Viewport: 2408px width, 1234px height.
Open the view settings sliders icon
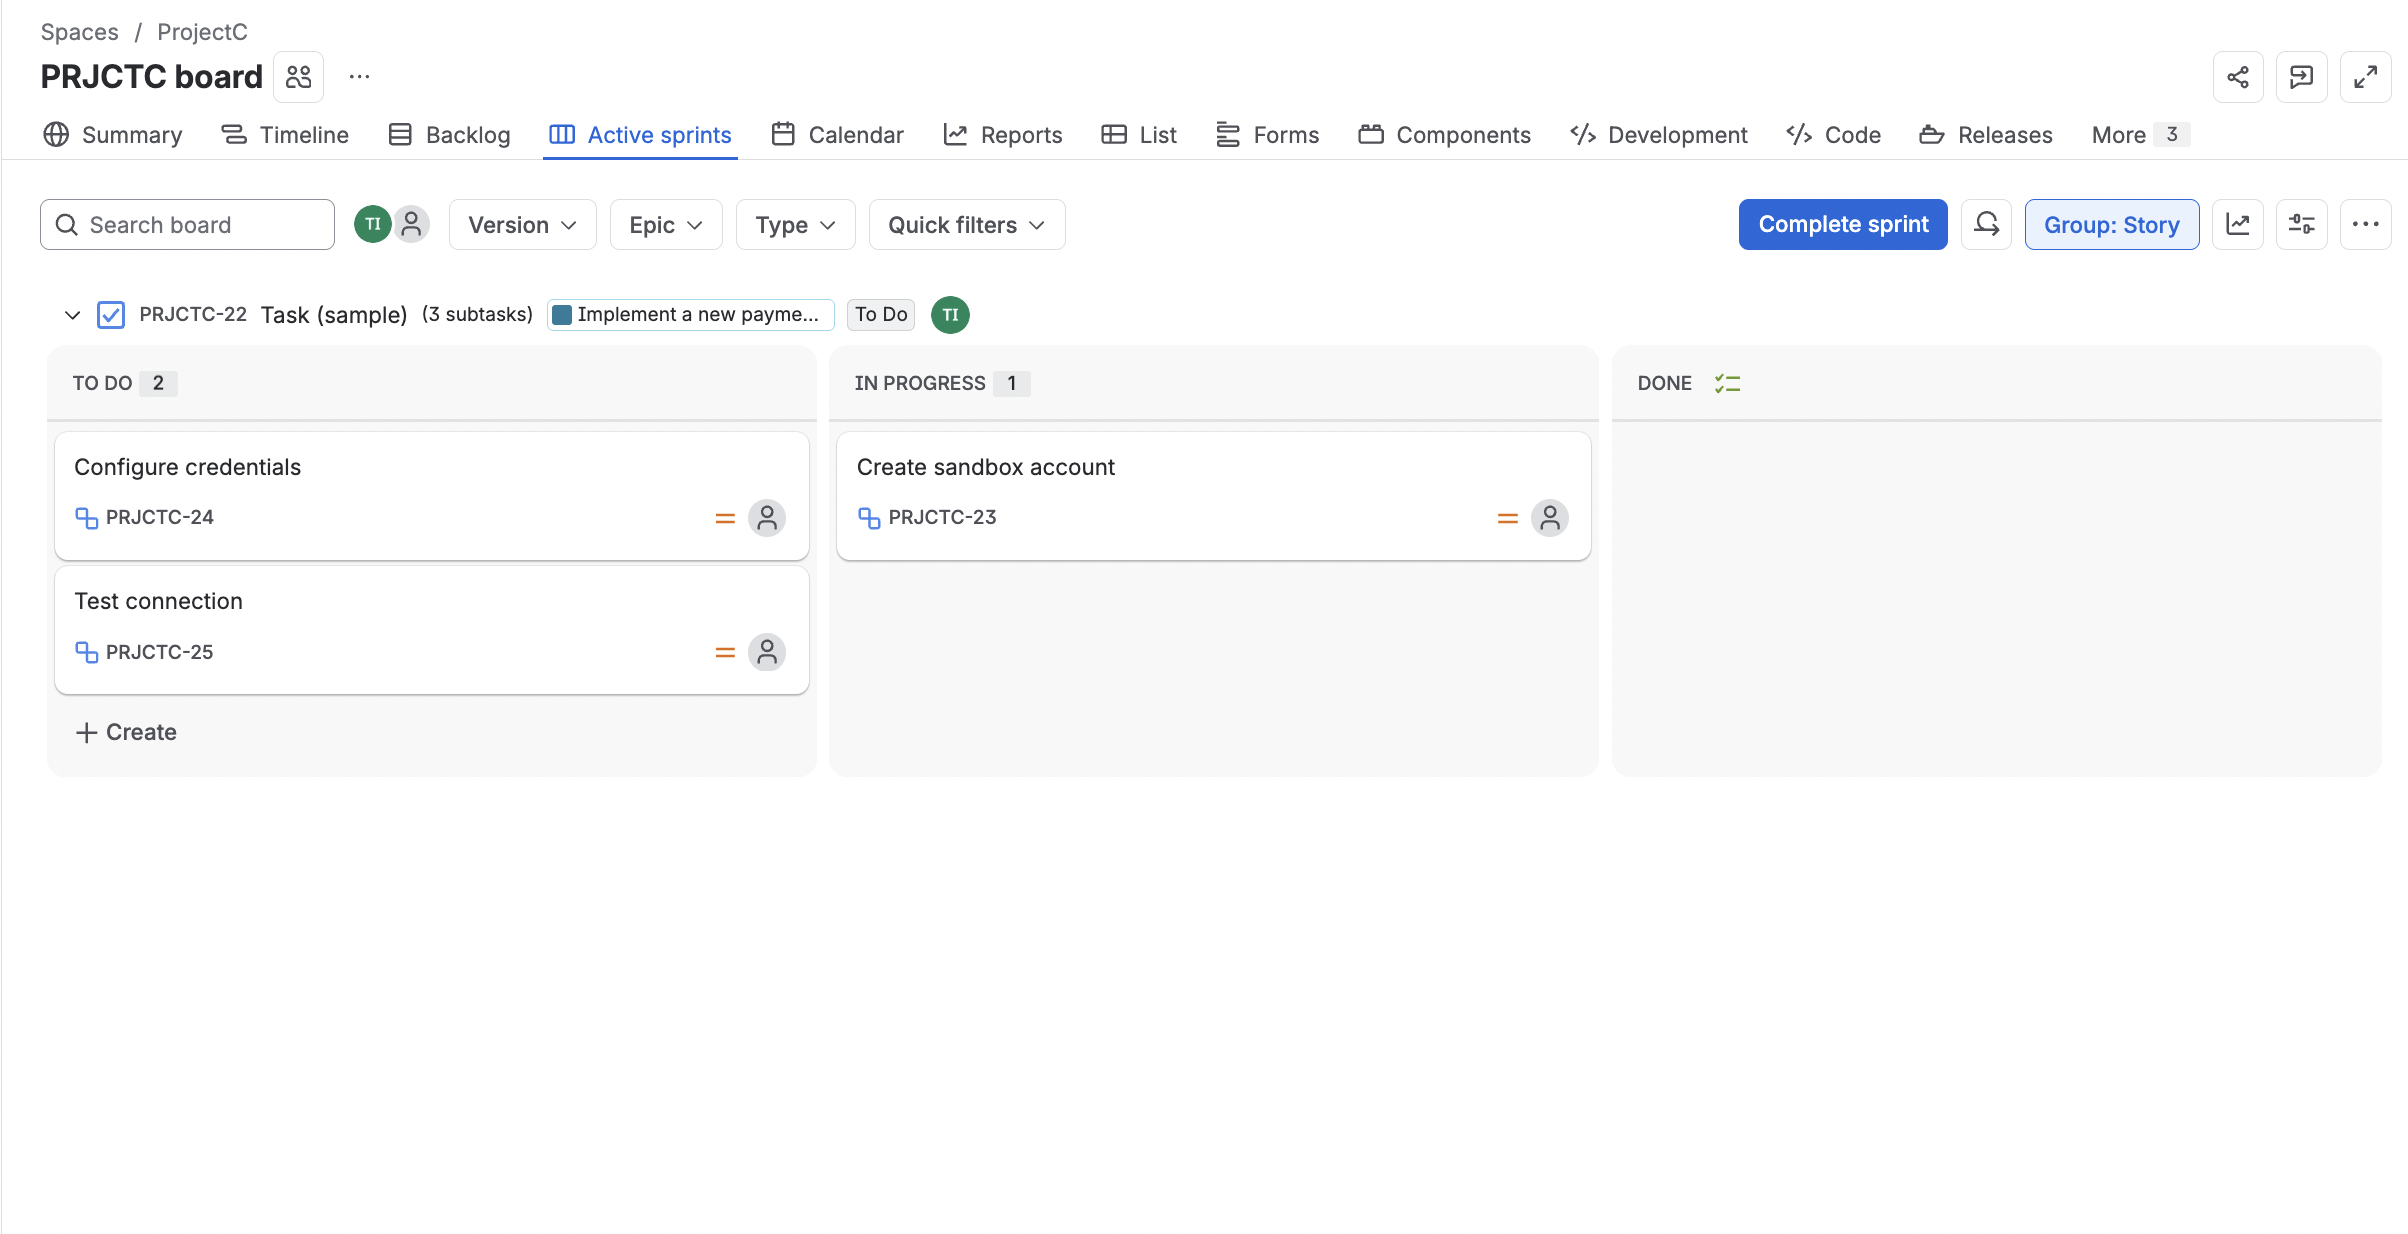(x=2301, y=224)
